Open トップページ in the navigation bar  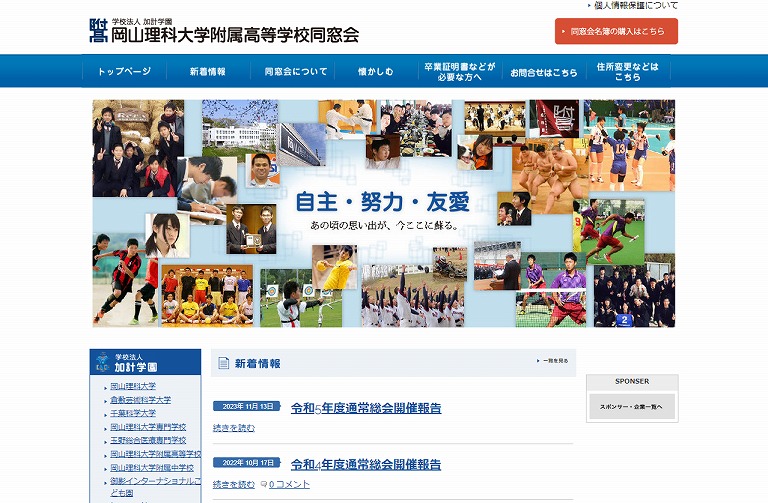tap(124, 72)
